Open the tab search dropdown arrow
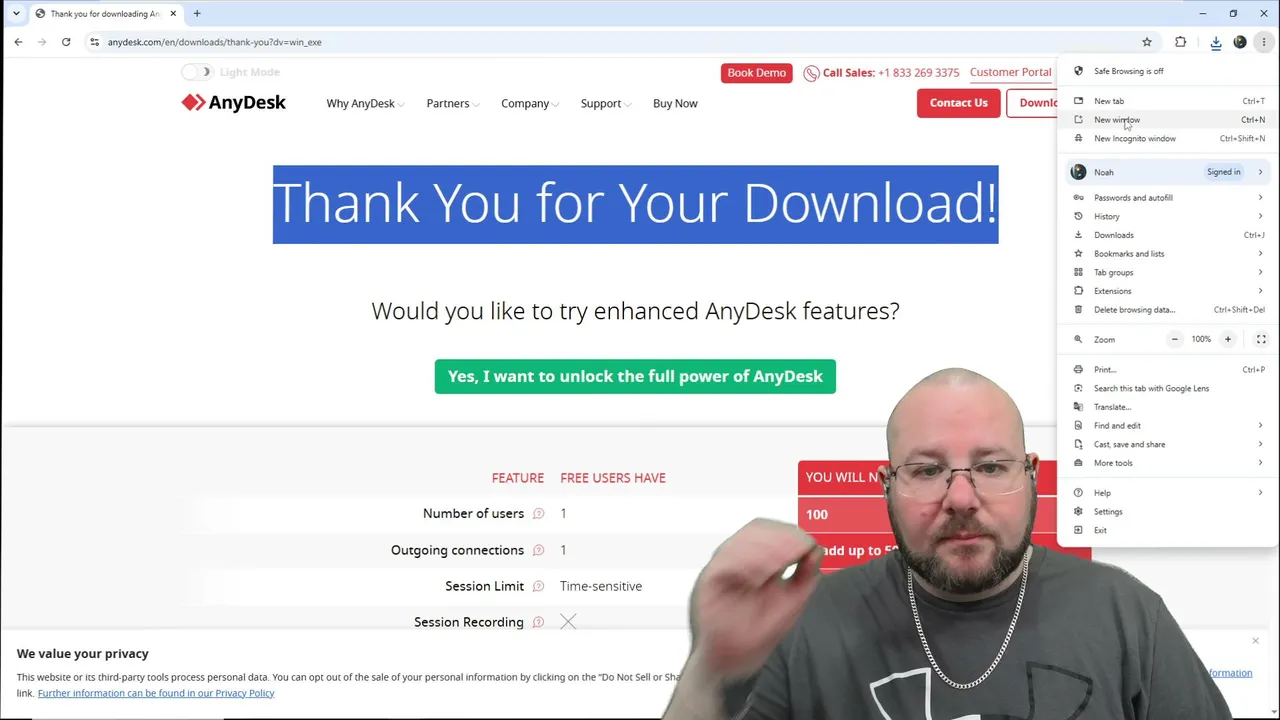 [x=16, y=14]
